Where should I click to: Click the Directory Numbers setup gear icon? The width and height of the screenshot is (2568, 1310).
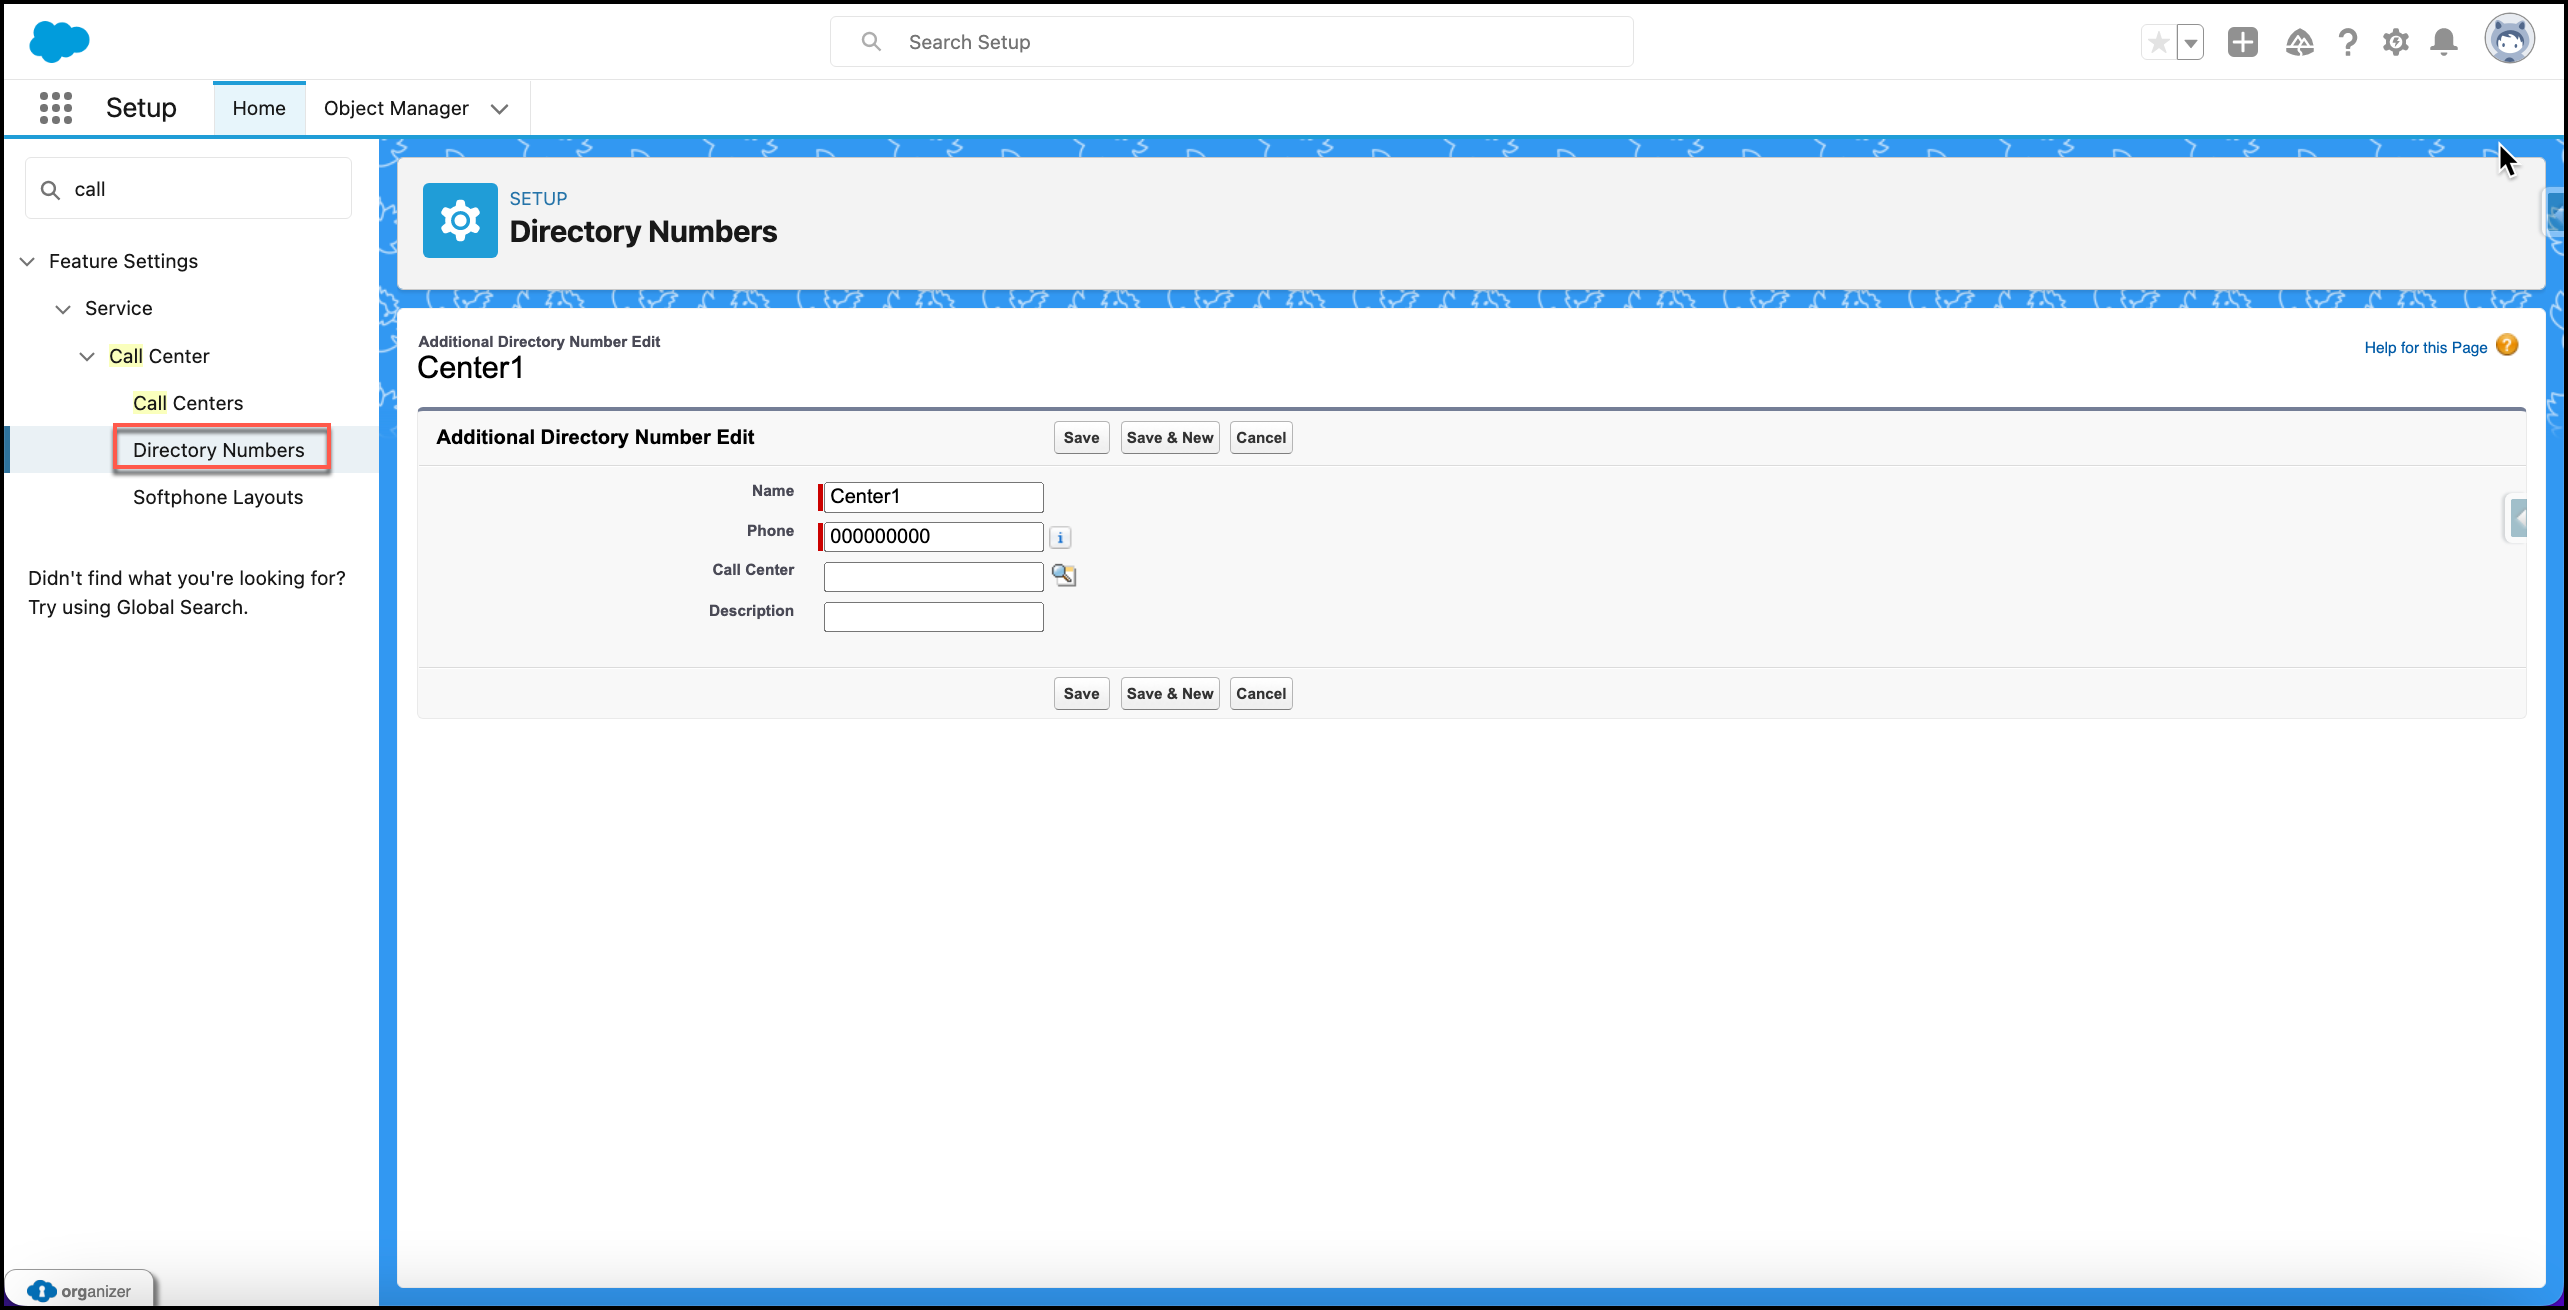pyautogui.click(x=460, y=220)
